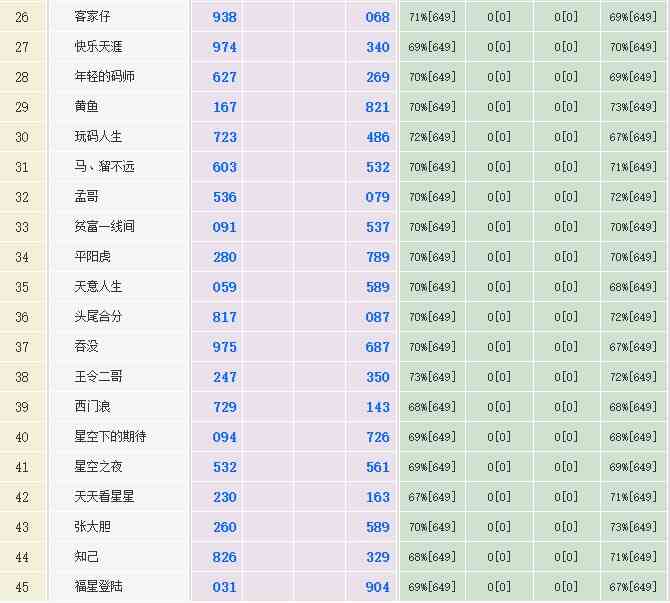Select number 079 in the 孟哥 row
670x603 pixels.
[x=377, y=197]
